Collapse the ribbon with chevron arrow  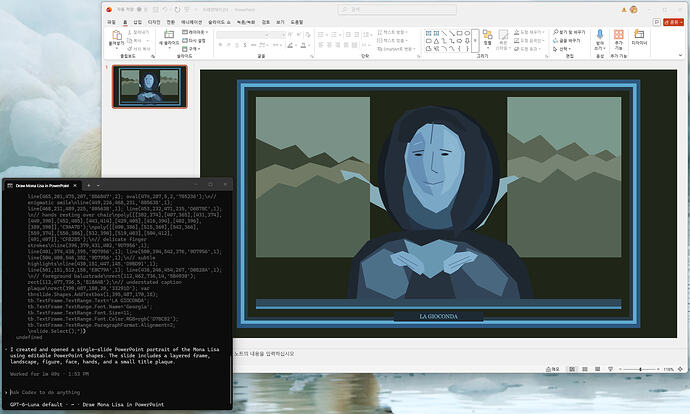tap(680, 55)
